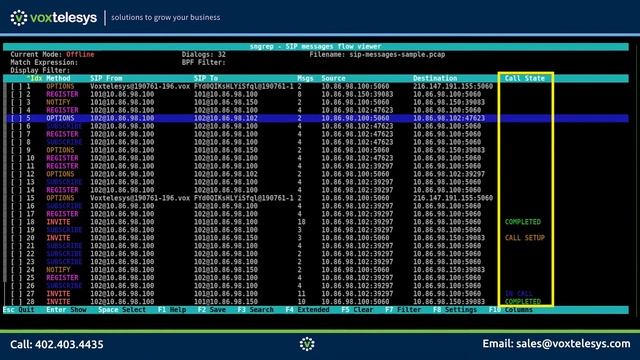This screenshot has height=360, width=640.
Task: Tick the checkbox for row 5 OPTIONS
Action: (16, 118)
